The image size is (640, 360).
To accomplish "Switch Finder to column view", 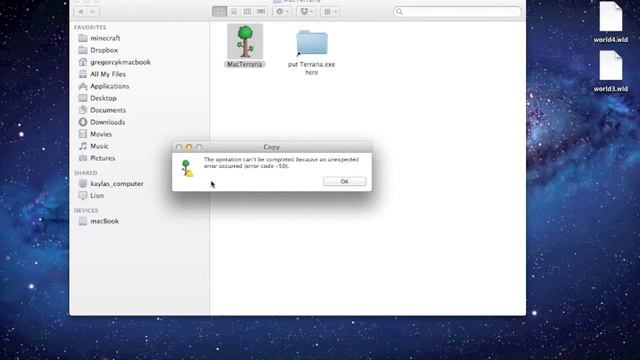I will pyautogui.click(x=247, y=11).
